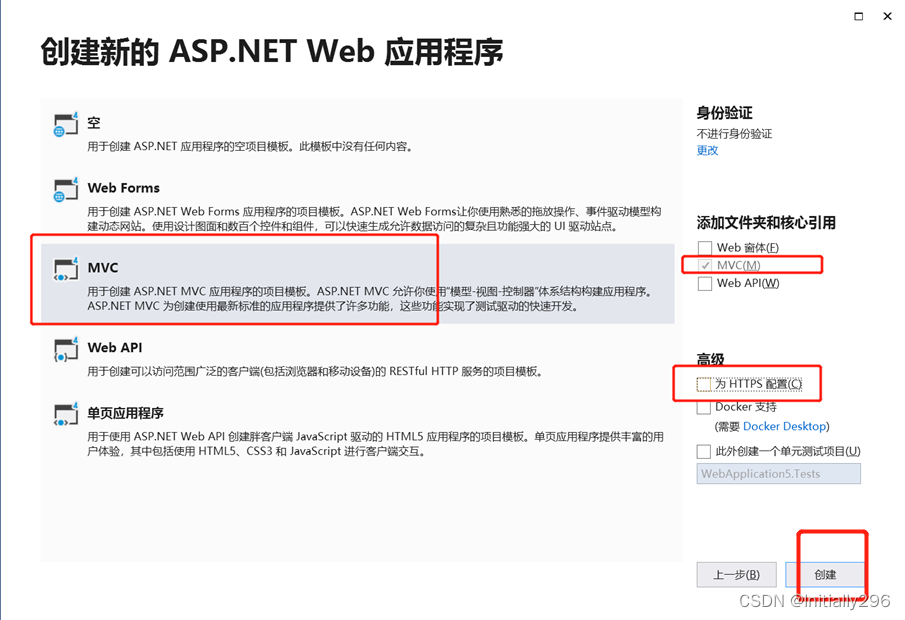Click the 不进行身份验证 status text

tap(734, 134)
